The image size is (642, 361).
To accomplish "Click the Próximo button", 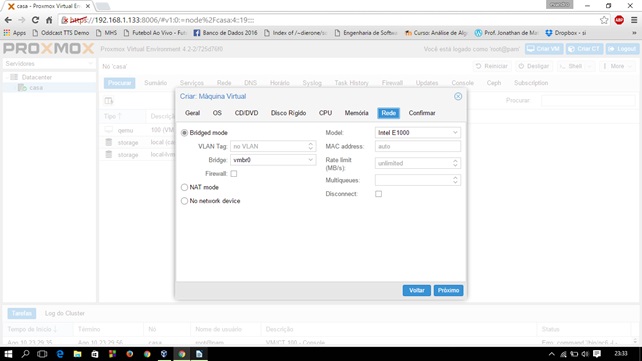I will pos(448,290).
